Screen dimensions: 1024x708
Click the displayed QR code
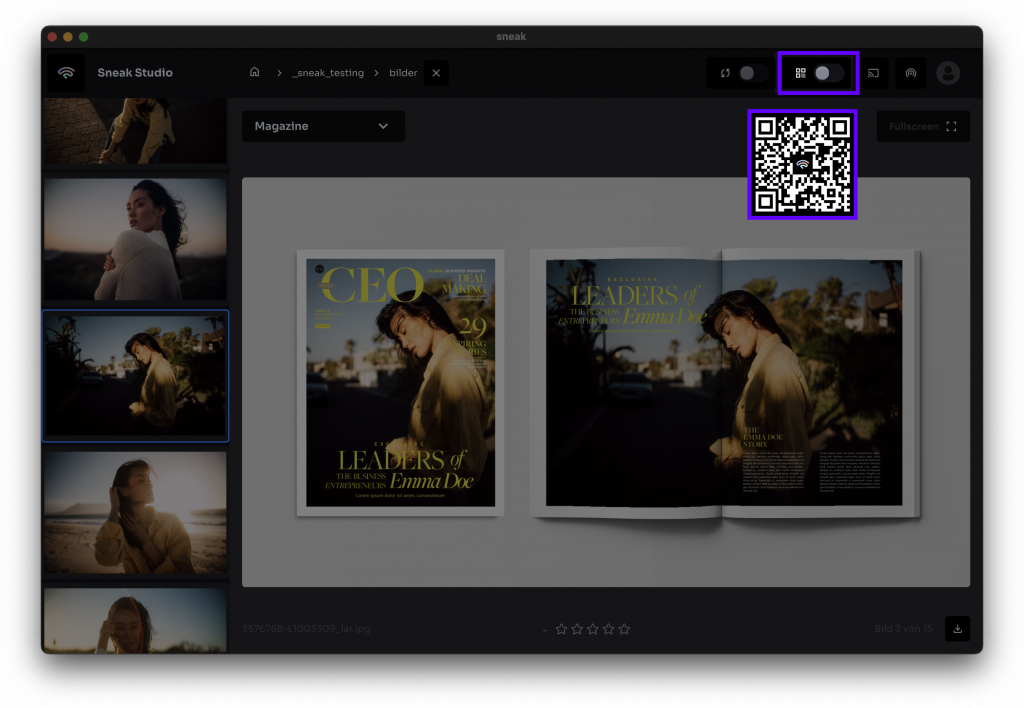[802, 164]
